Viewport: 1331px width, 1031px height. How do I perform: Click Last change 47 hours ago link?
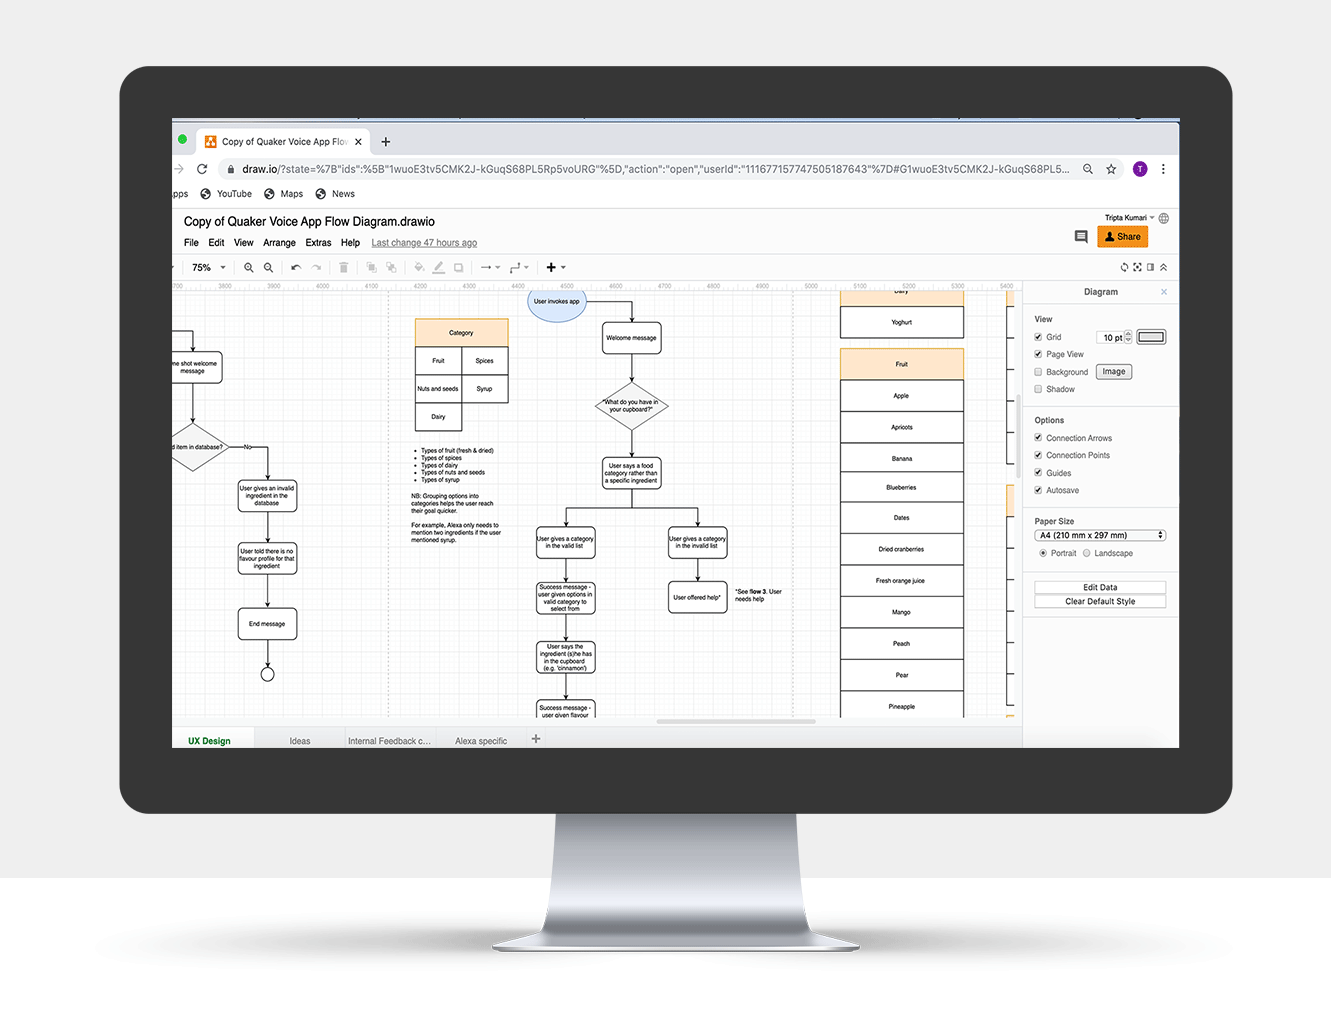click(424, 243)
